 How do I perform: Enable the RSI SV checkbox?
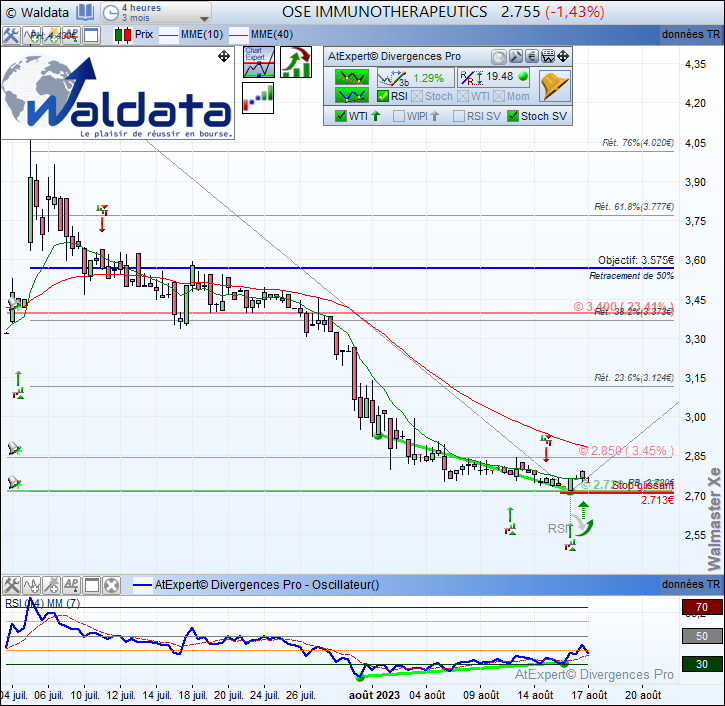[x=459, y=116]
